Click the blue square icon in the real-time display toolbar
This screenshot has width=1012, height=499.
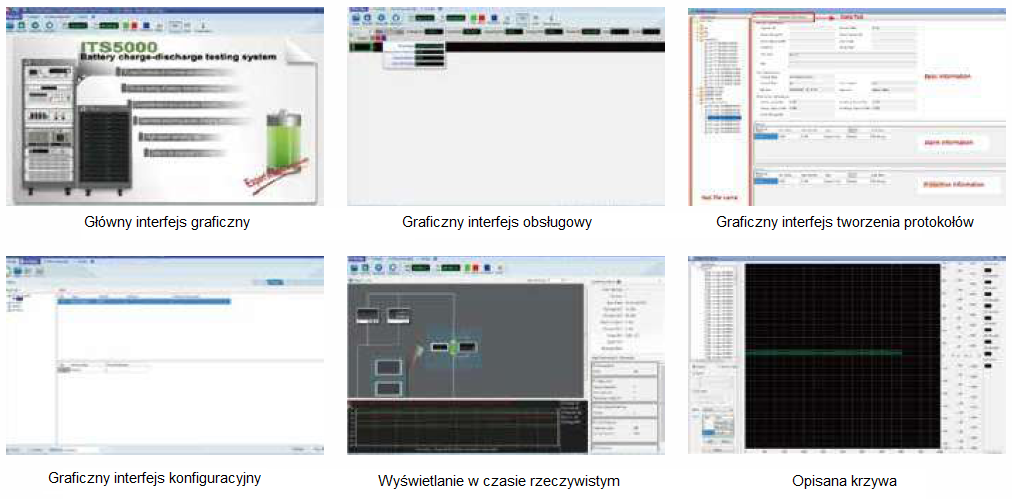[x=489, y=267]
